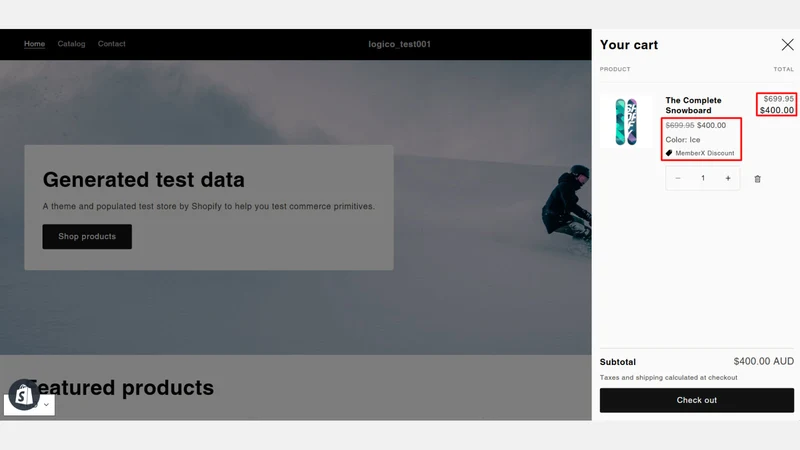Proceed with the Check out button
This screenshot has height=450, width=800.
point(696,400)
